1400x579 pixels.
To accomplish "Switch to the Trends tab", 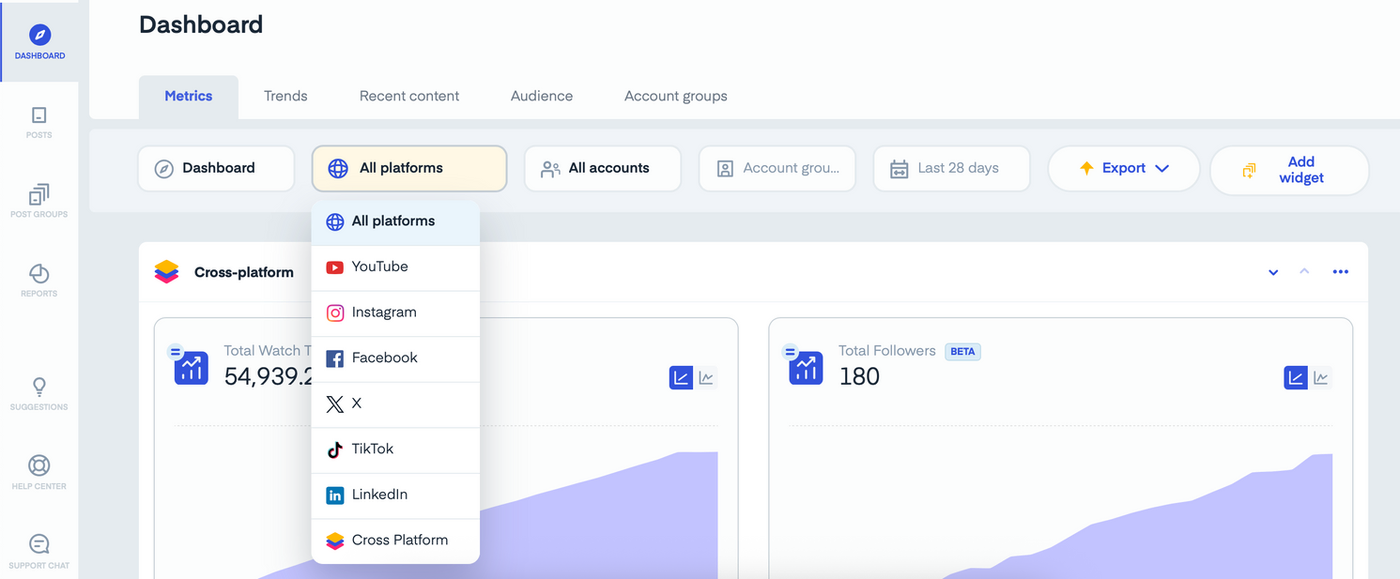I will (x=285, y=96).
